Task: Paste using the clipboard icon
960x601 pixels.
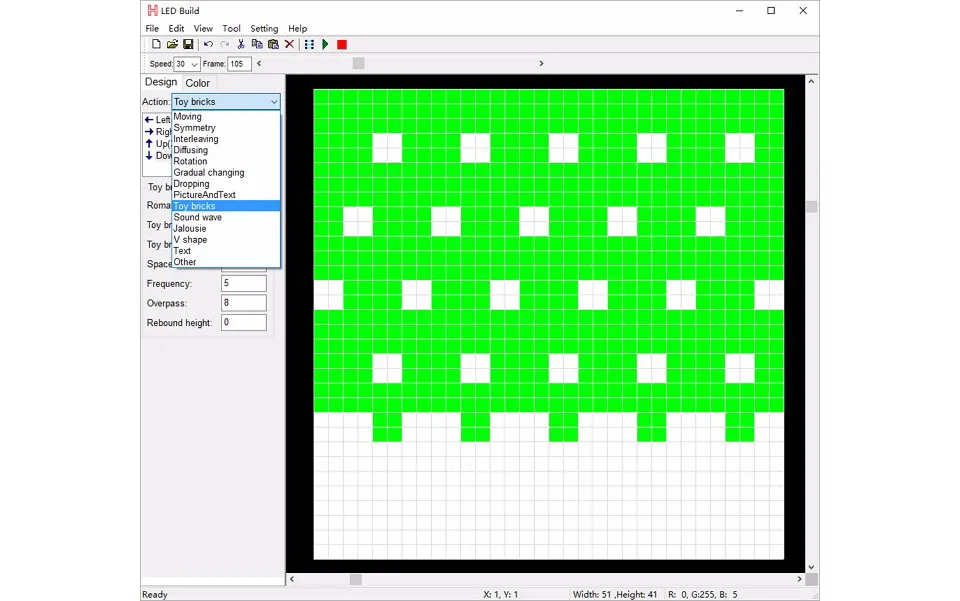Action: pos(273,45)
